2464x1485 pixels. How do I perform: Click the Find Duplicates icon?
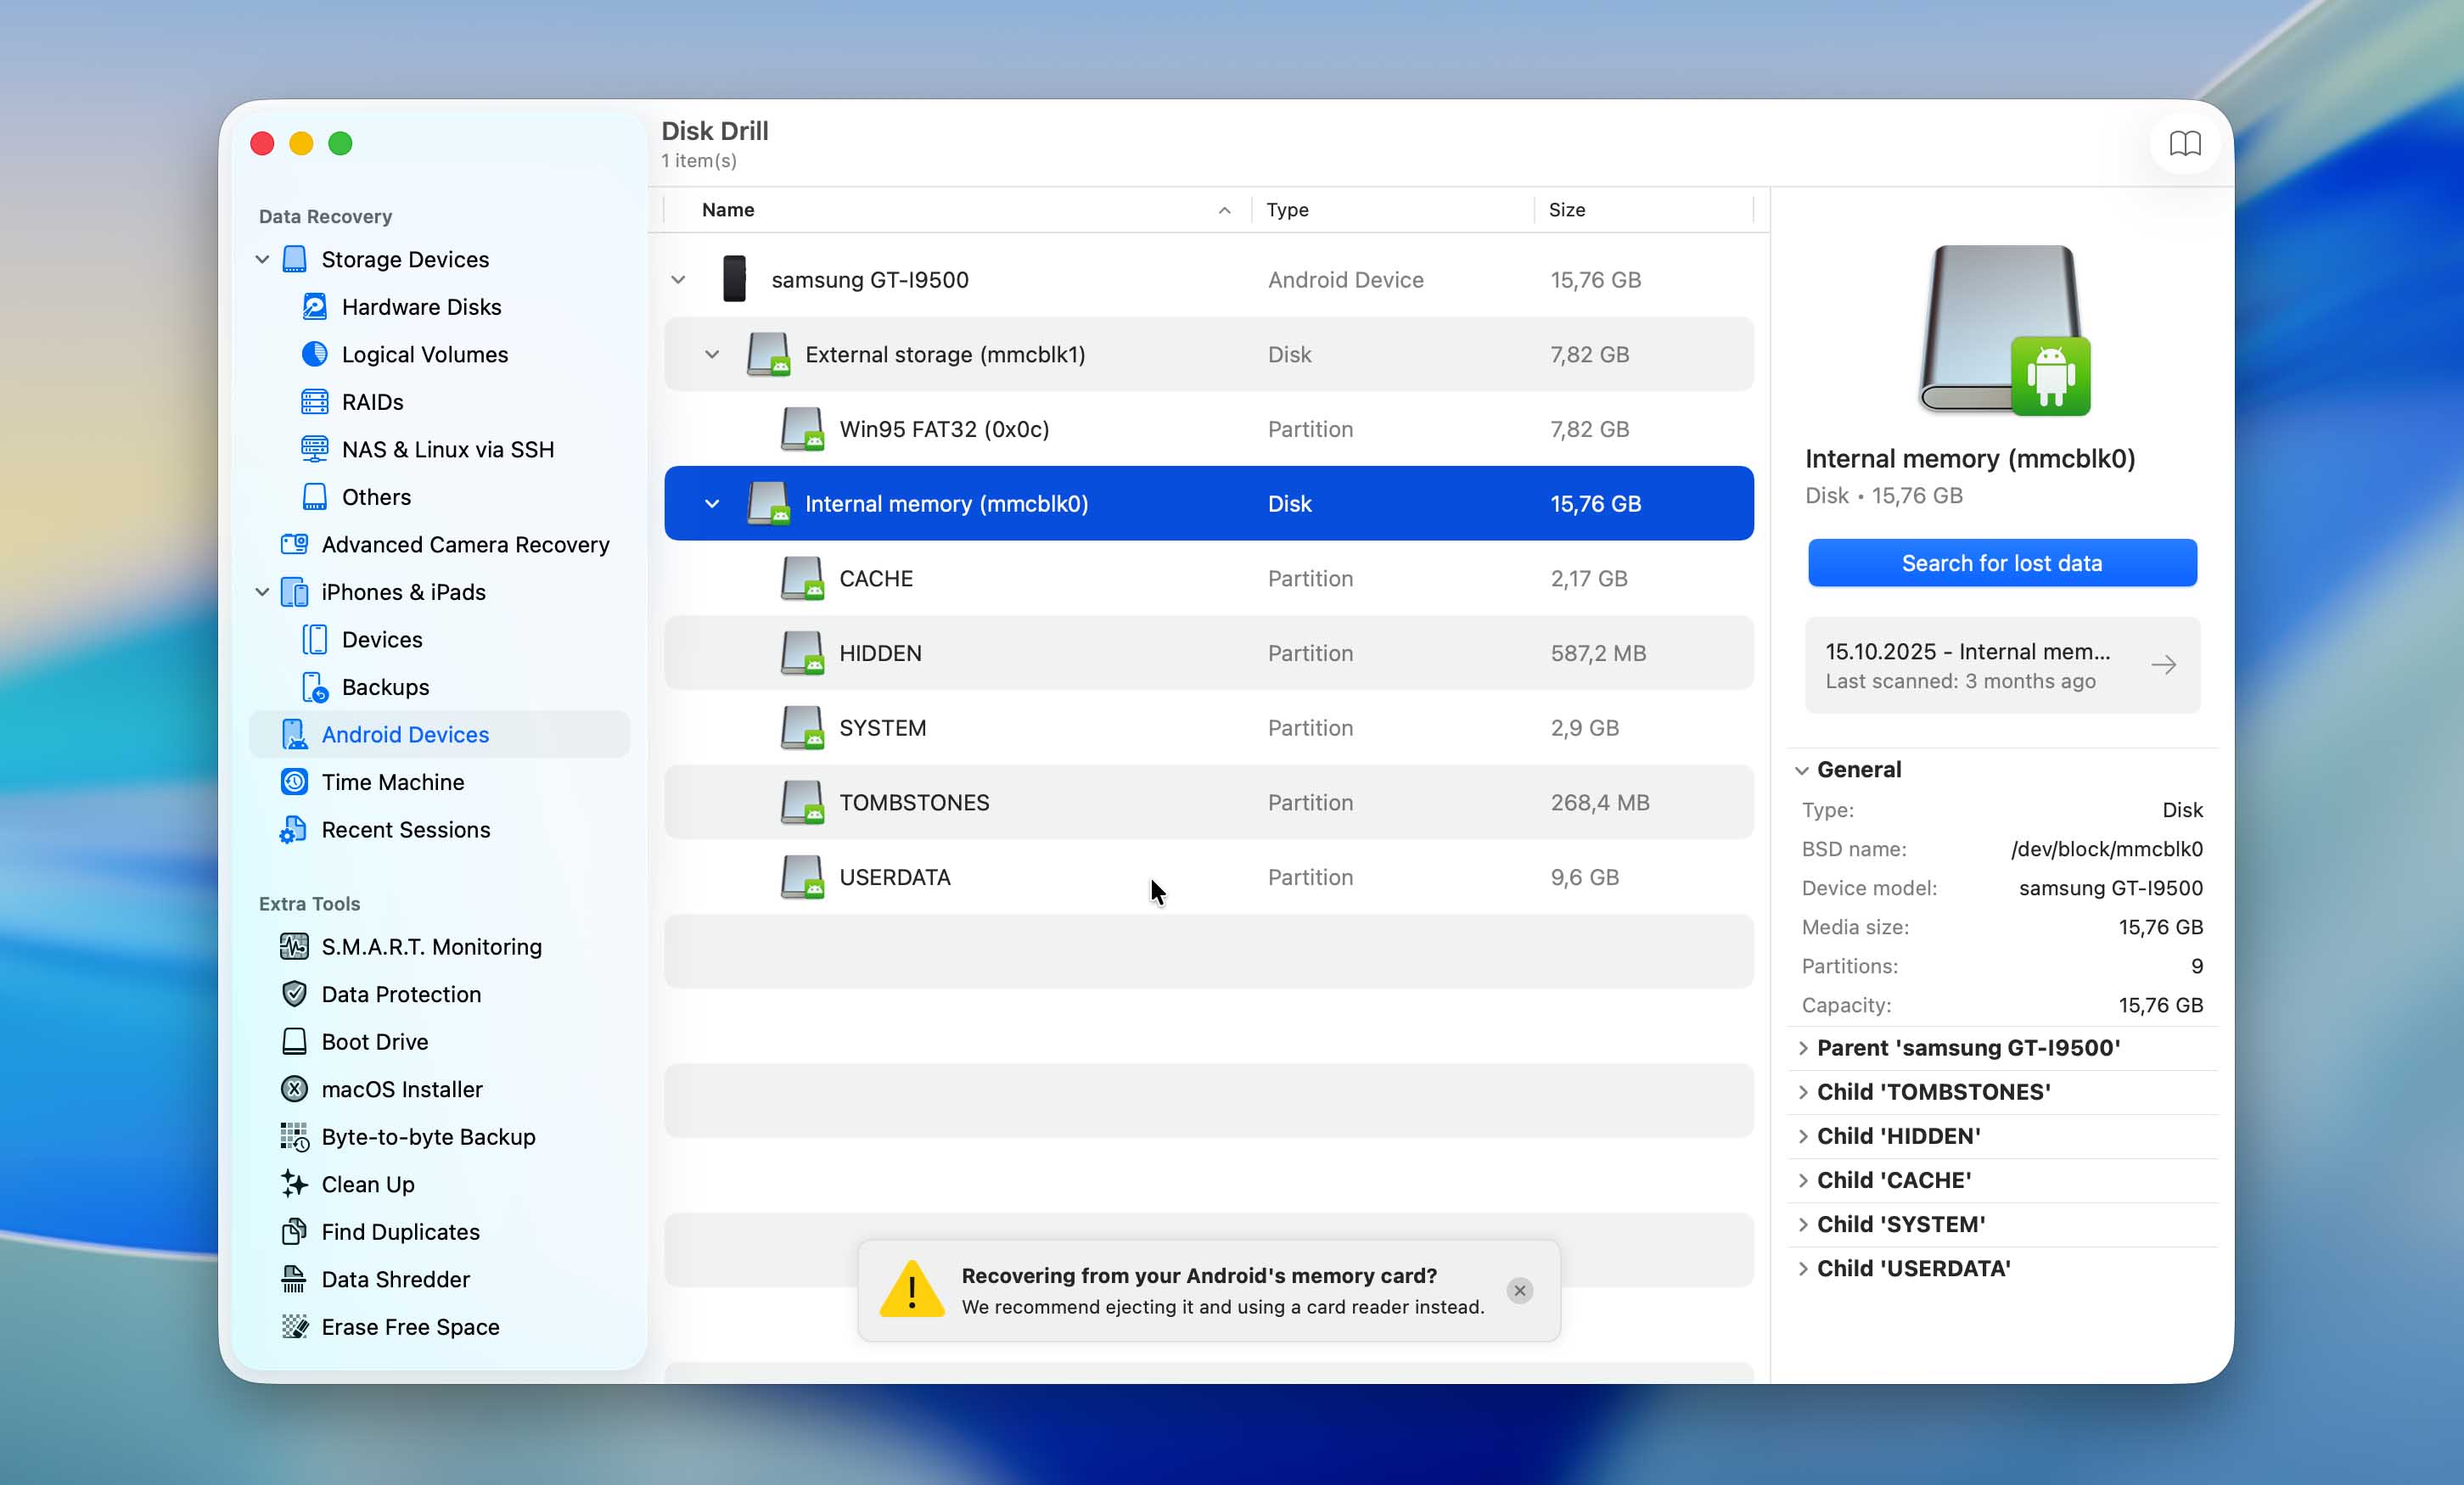pyautogui.click(x=294, y=1232)
